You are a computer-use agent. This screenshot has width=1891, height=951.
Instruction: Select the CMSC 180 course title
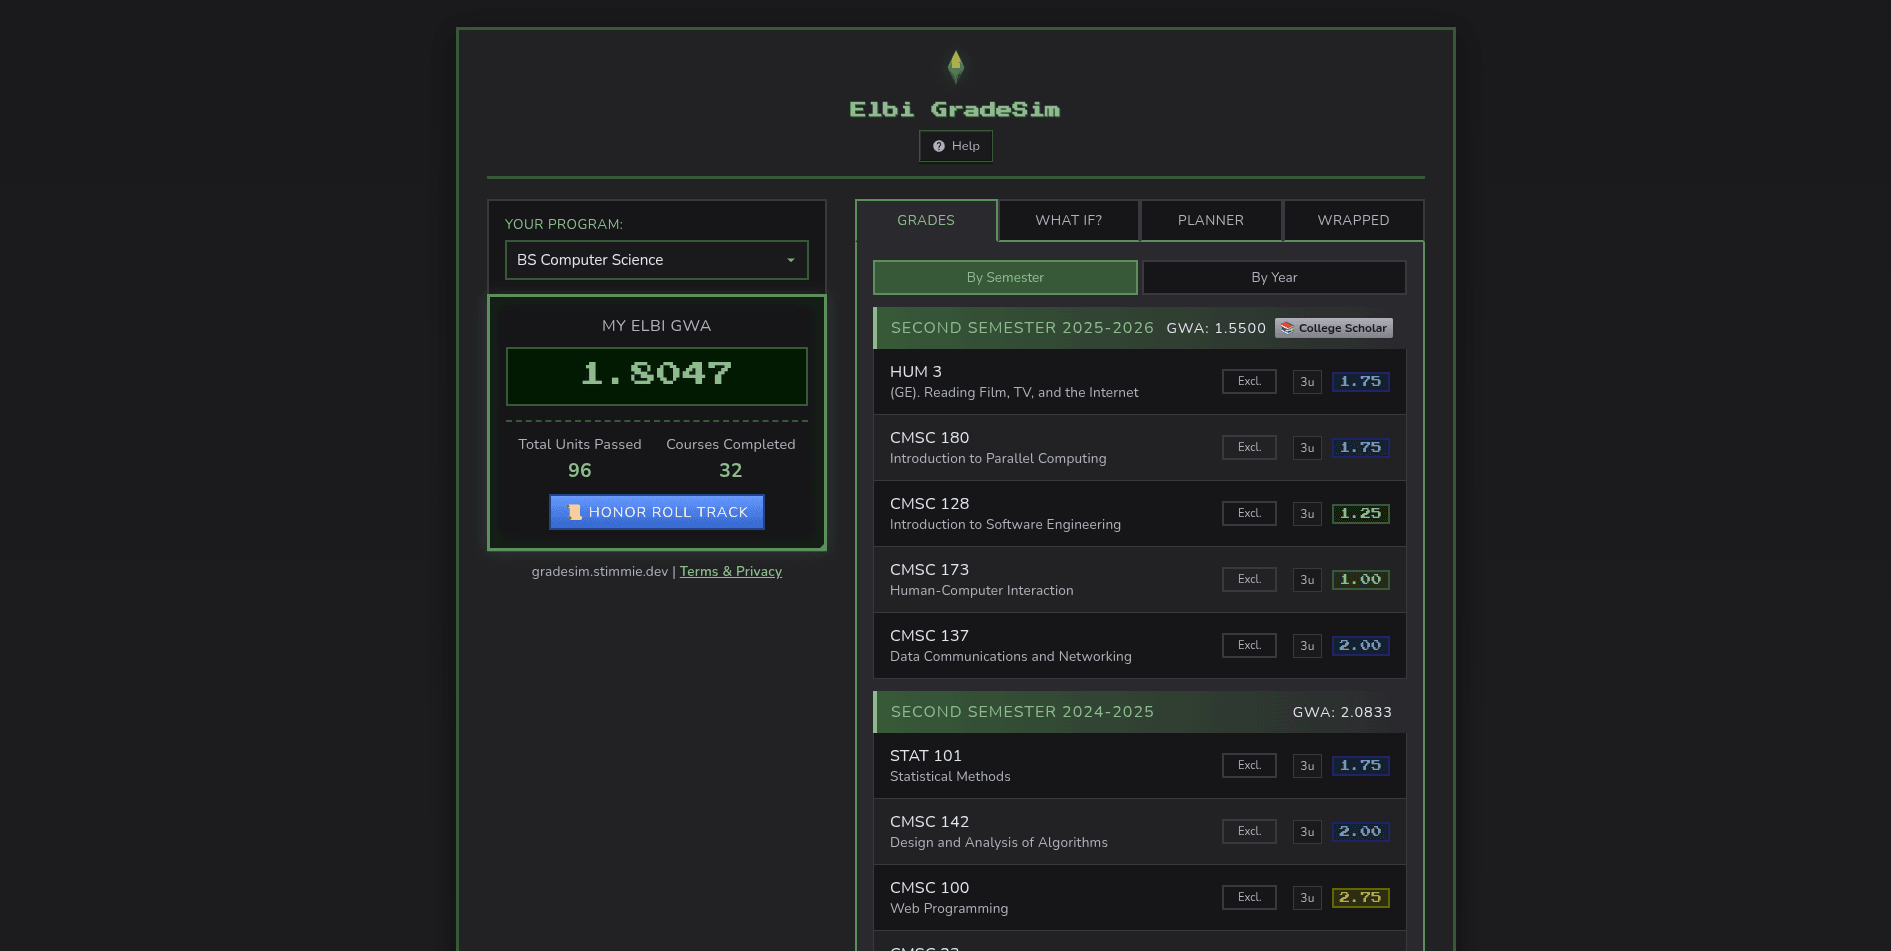[929, 437]
